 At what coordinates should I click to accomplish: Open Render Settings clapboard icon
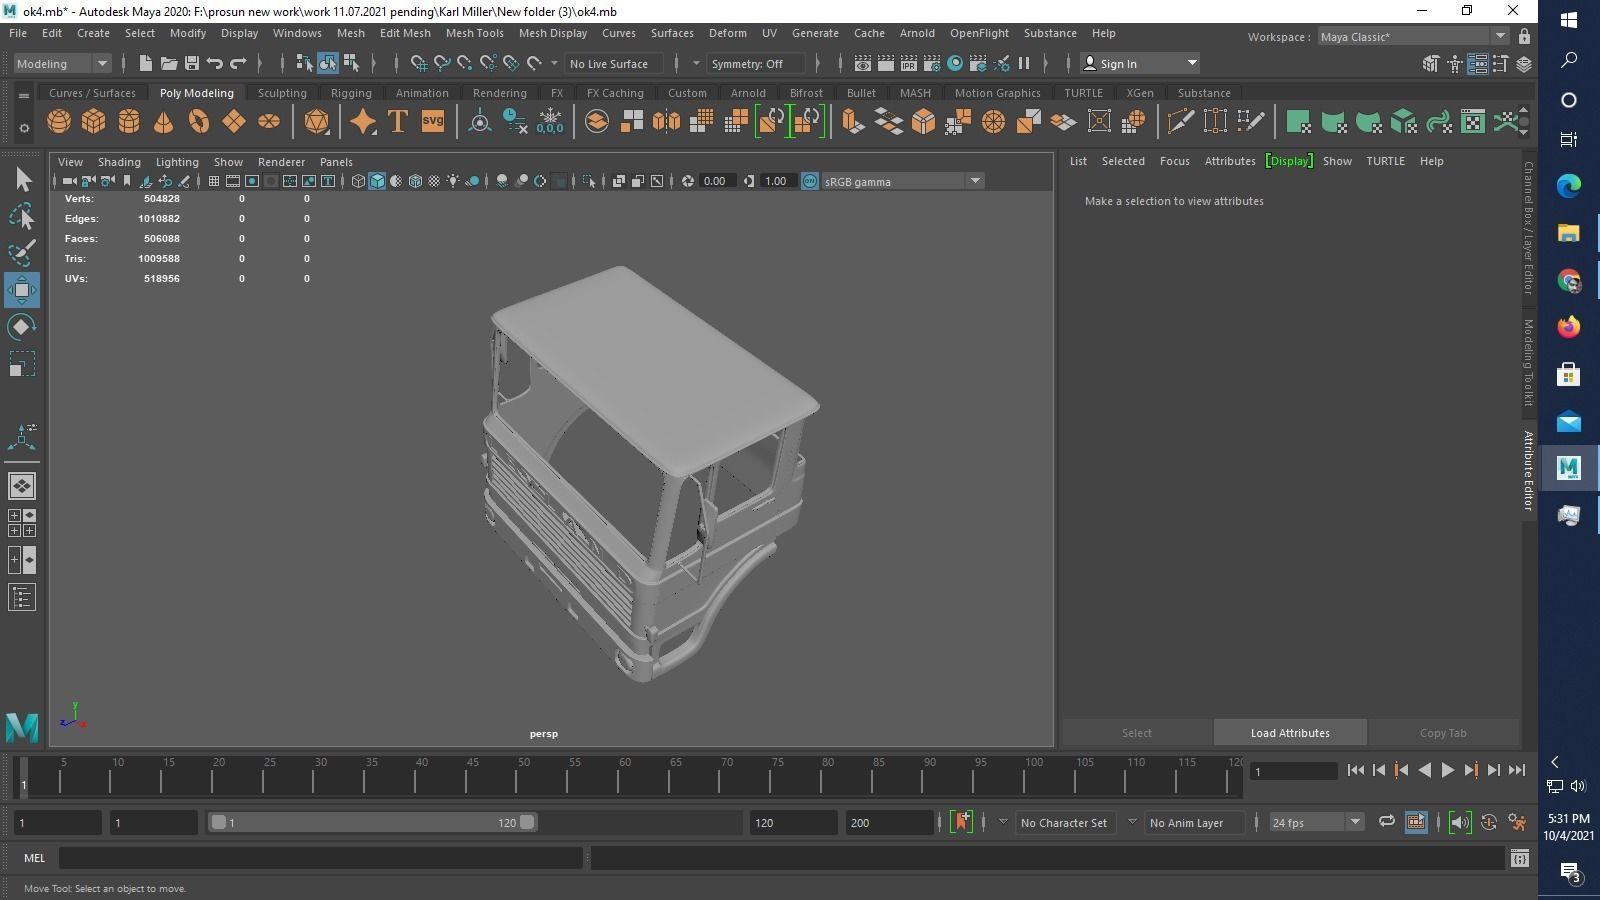(931, 63)
